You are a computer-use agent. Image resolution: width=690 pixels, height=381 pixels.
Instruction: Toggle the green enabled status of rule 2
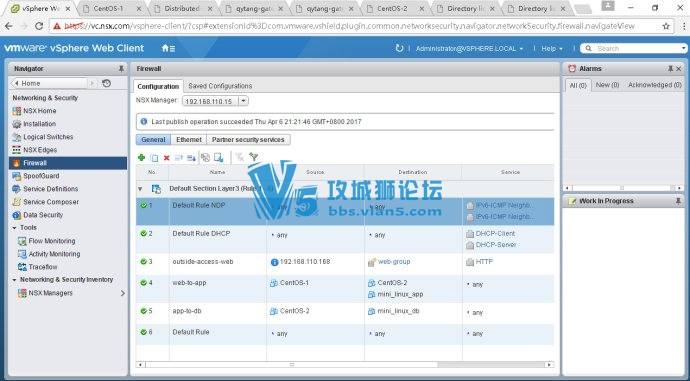(143, 234)
